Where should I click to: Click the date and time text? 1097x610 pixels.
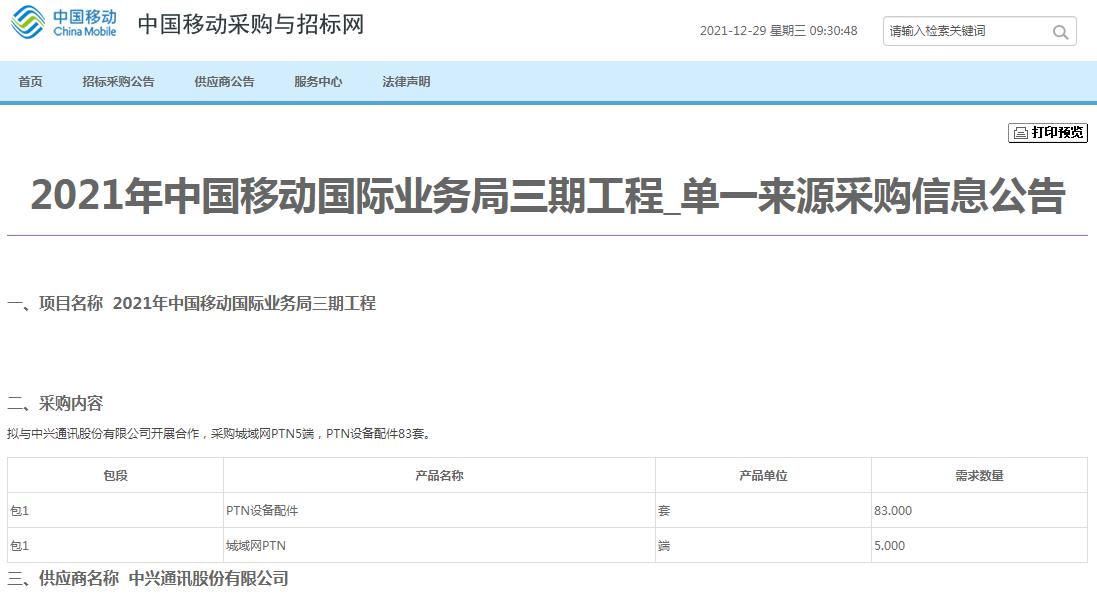(x=779, y=31)
